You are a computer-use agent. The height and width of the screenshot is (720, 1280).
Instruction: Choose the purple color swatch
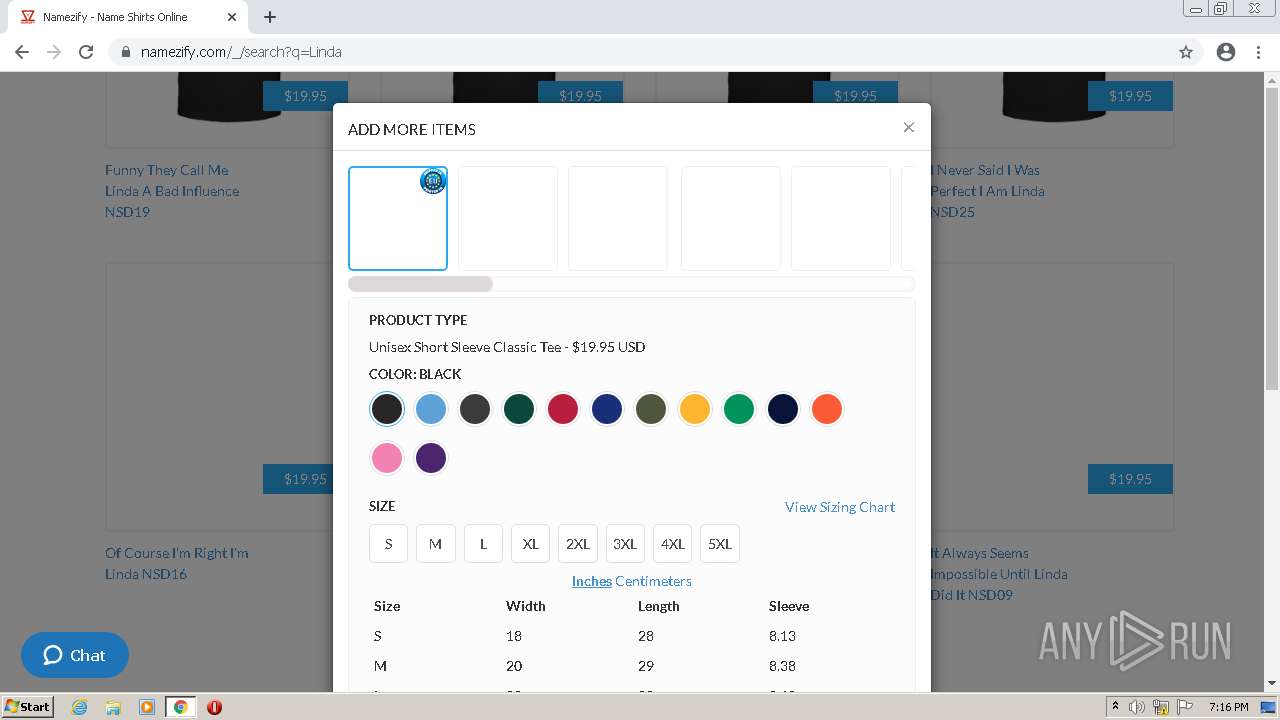click(x=431, y=458)
